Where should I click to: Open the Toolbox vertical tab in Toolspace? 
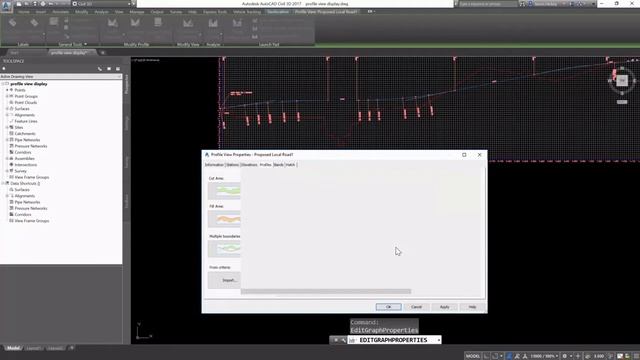pyautogui.click(x=127, y=200)
